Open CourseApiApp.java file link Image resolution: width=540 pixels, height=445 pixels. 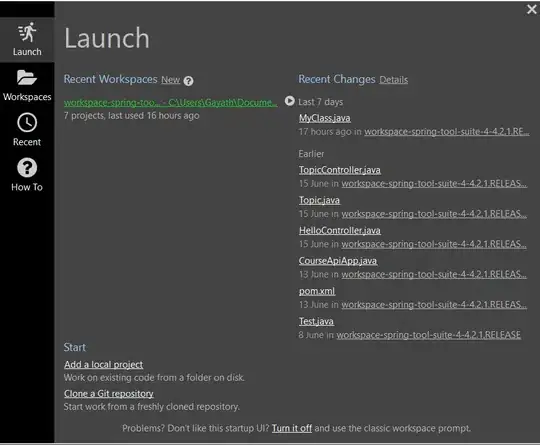coord(338,261)
